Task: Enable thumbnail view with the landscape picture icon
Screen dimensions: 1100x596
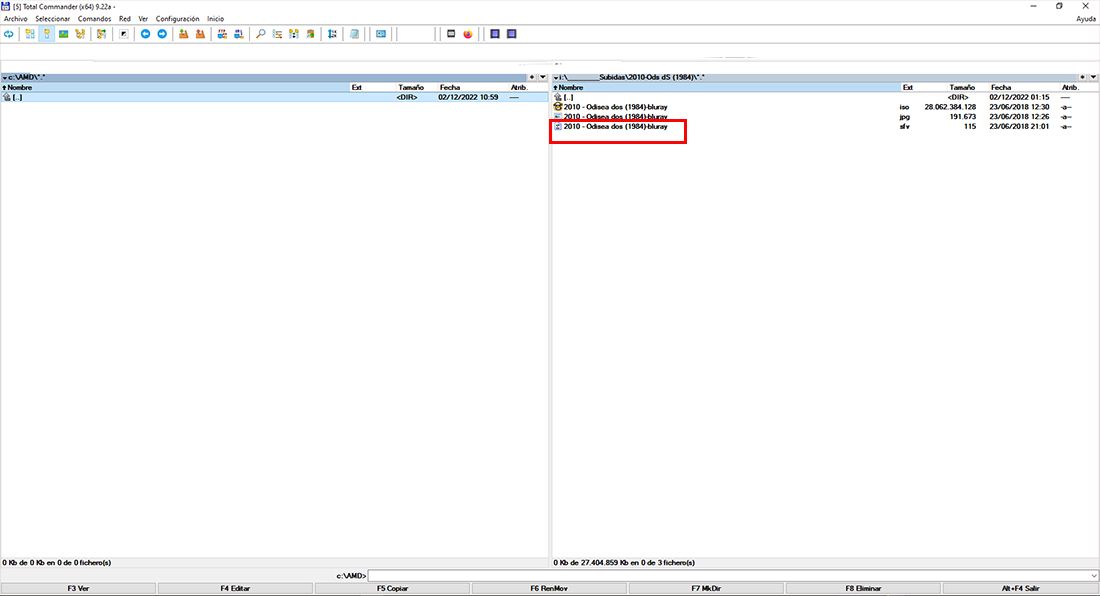Action: click(x=64, y=34)
